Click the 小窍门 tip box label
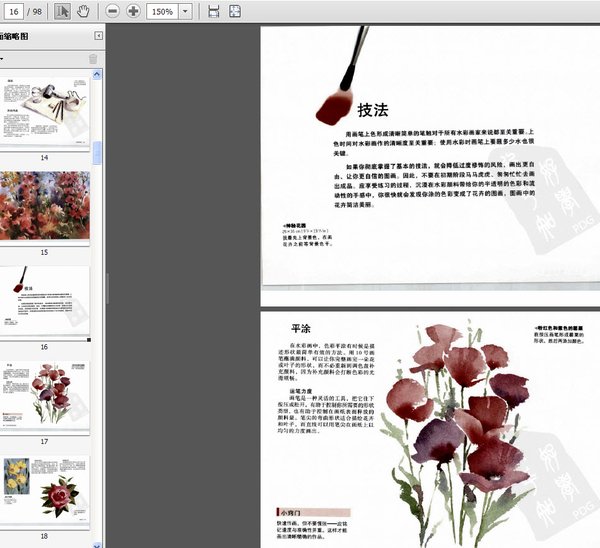The width and height of the screenshot is (600, 548). pos(290,512)
